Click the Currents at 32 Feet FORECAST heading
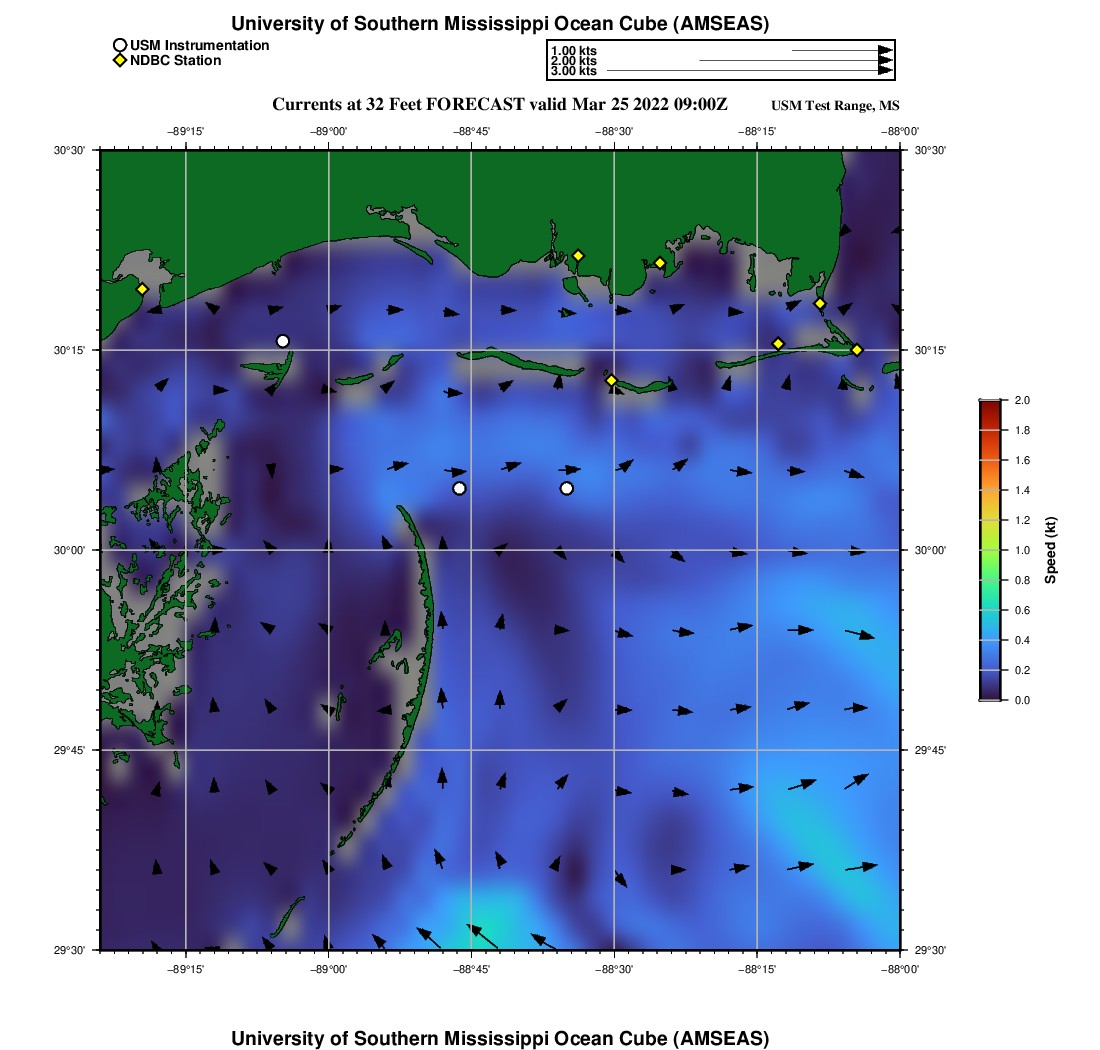The image size is (1100, 1050). coord(500,105)
